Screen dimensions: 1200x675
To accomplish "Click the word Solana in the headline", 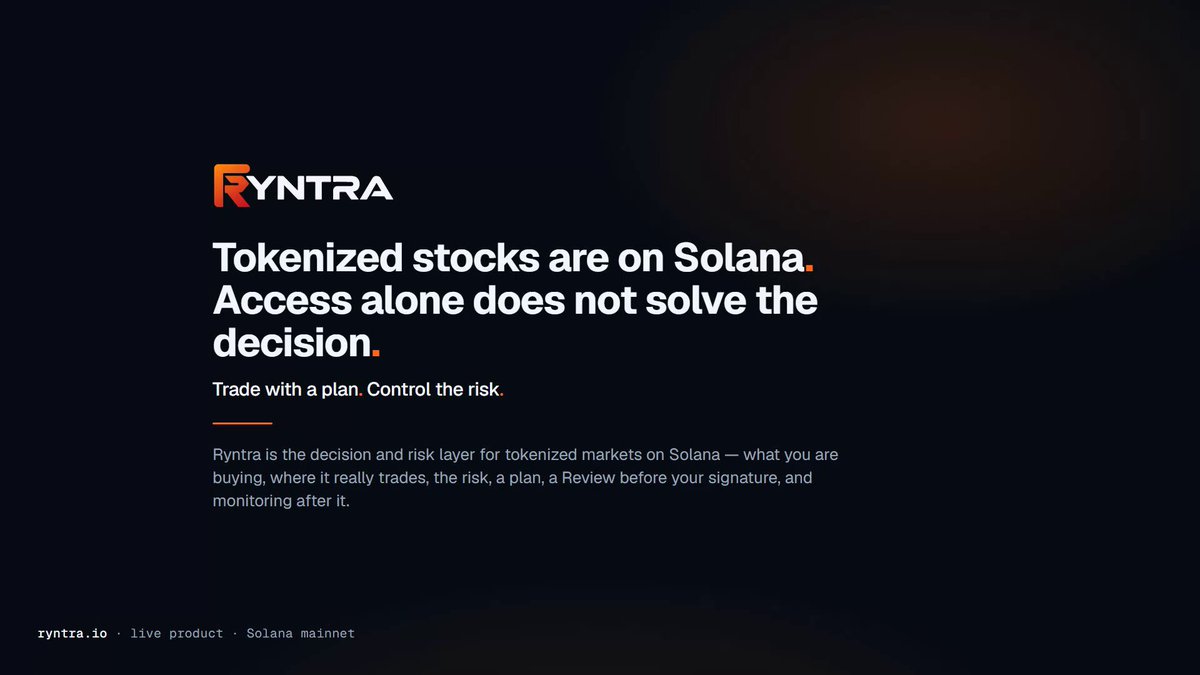I will click(740, 259).
